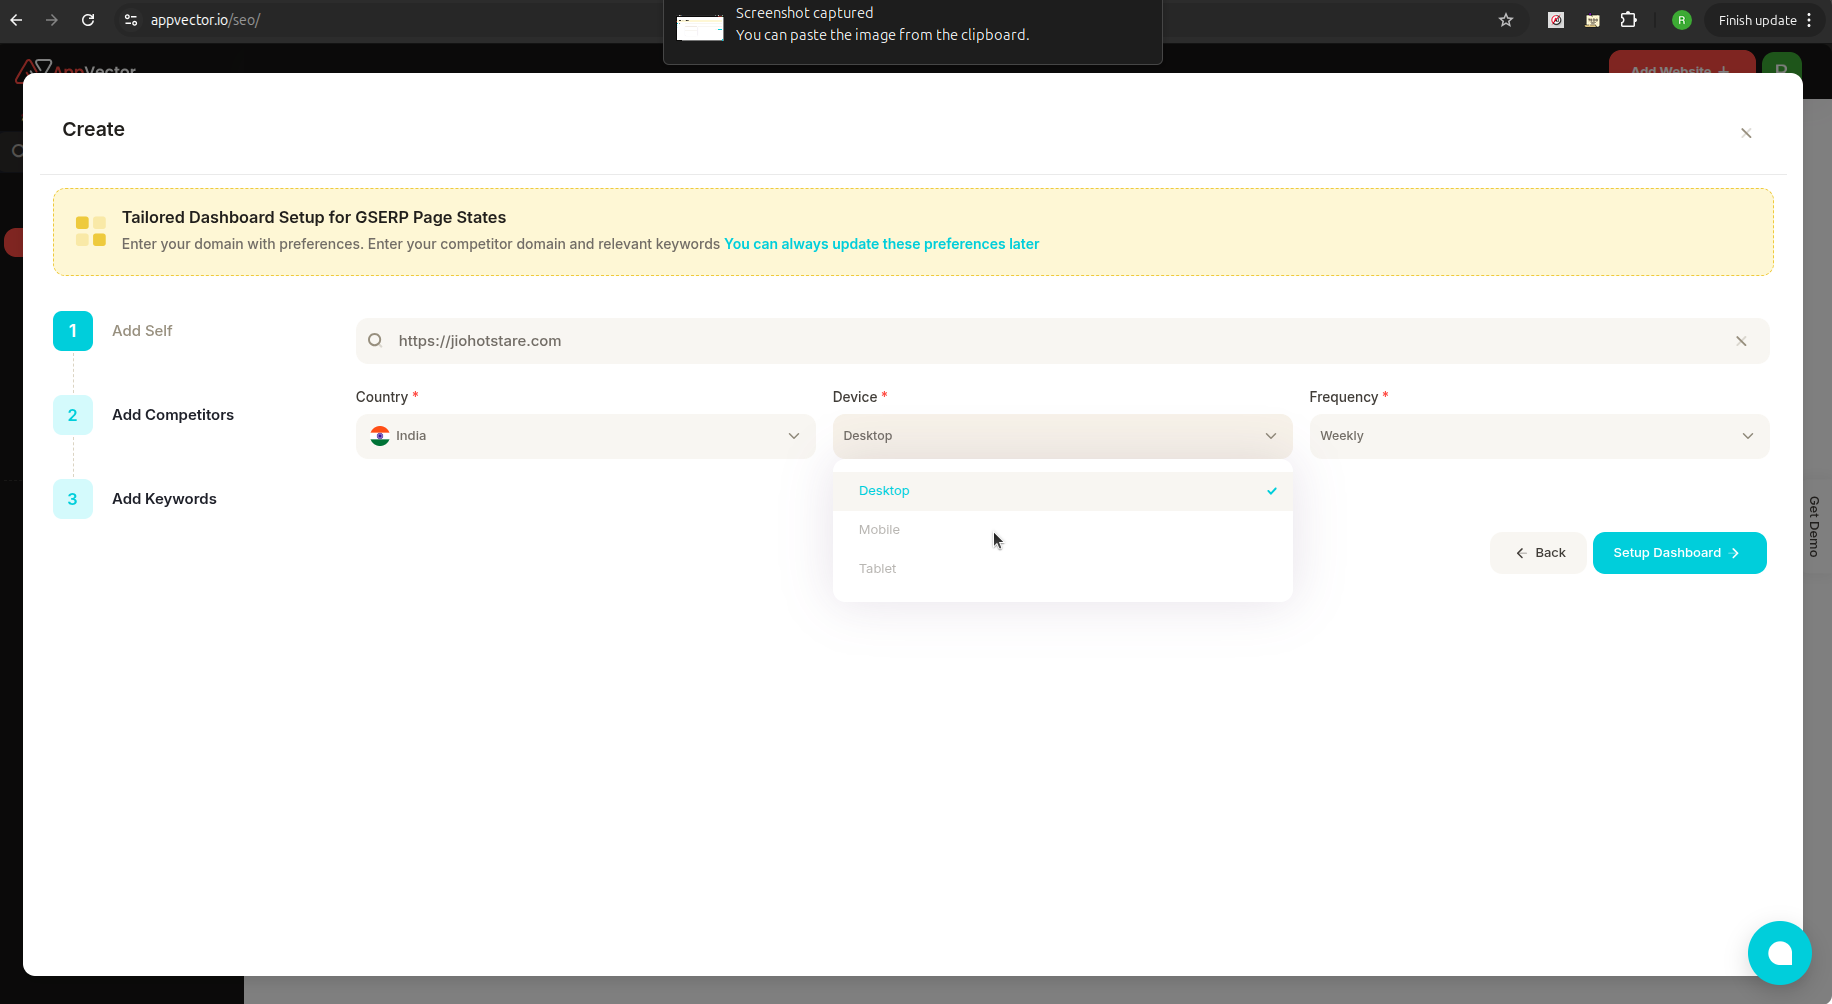Click the India flag in the Country field
The image size is (1832, 1004).
379,436
